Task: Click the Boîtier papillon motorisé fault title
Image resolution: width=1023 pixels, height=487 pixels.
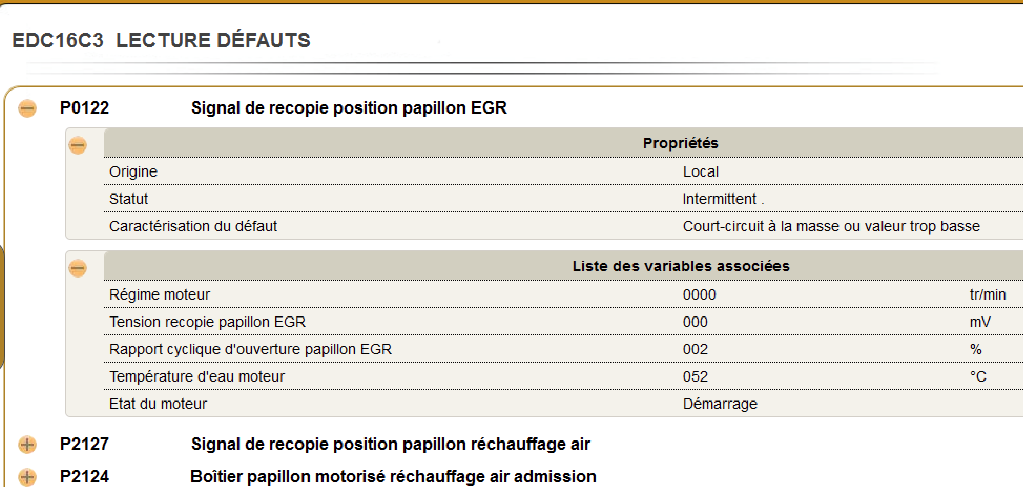Action: 393,477
